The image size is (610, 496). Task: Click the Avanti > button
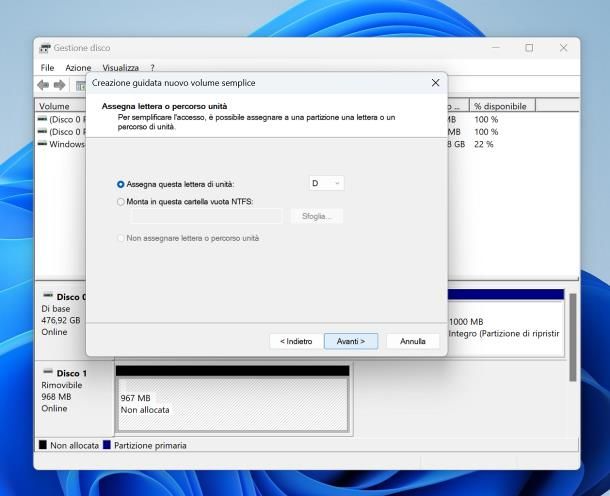pyautogui.click(x=350, y=341)
